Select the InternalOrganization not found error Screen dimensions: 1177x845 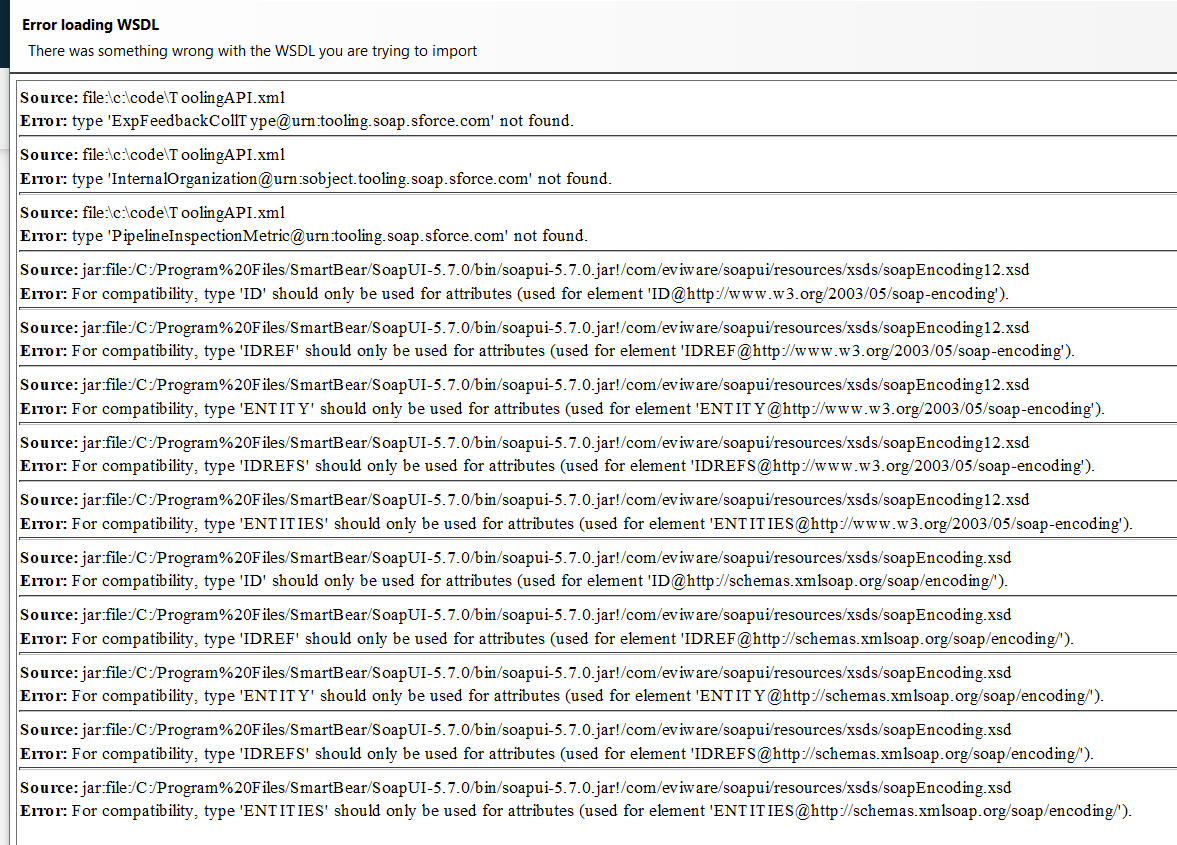point(315,179)
